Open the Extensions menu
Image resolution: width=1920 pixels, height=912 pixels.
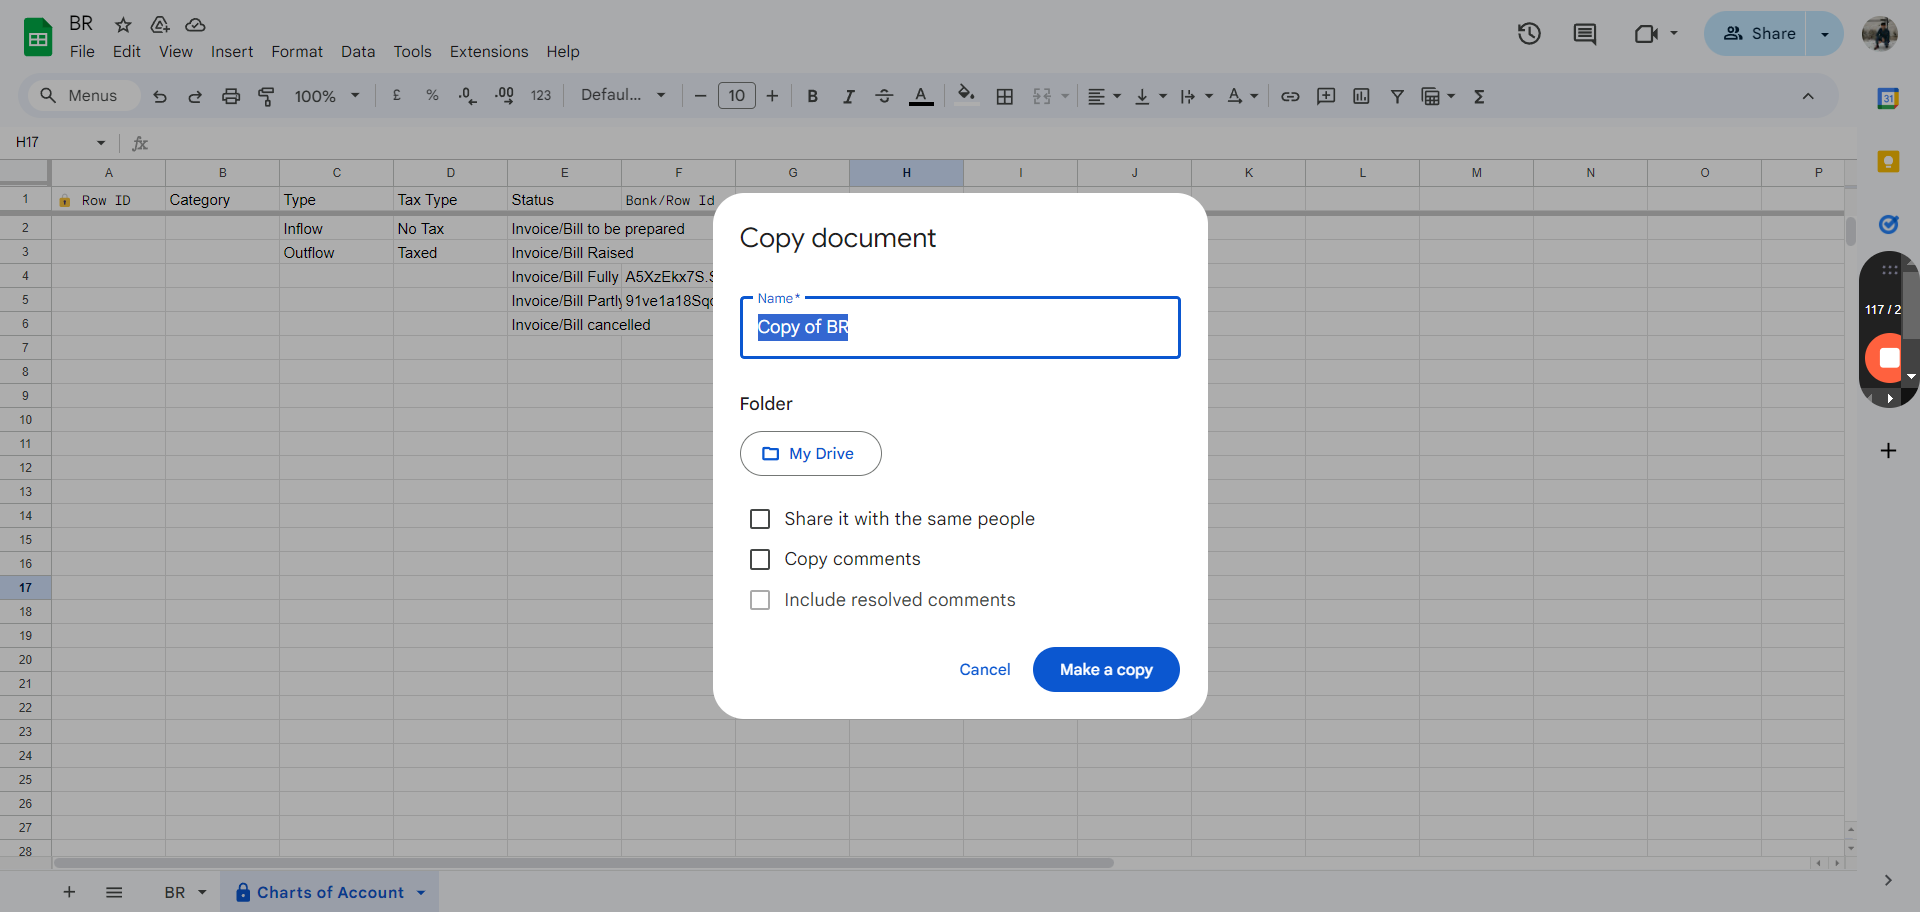[x=489, y=52]
